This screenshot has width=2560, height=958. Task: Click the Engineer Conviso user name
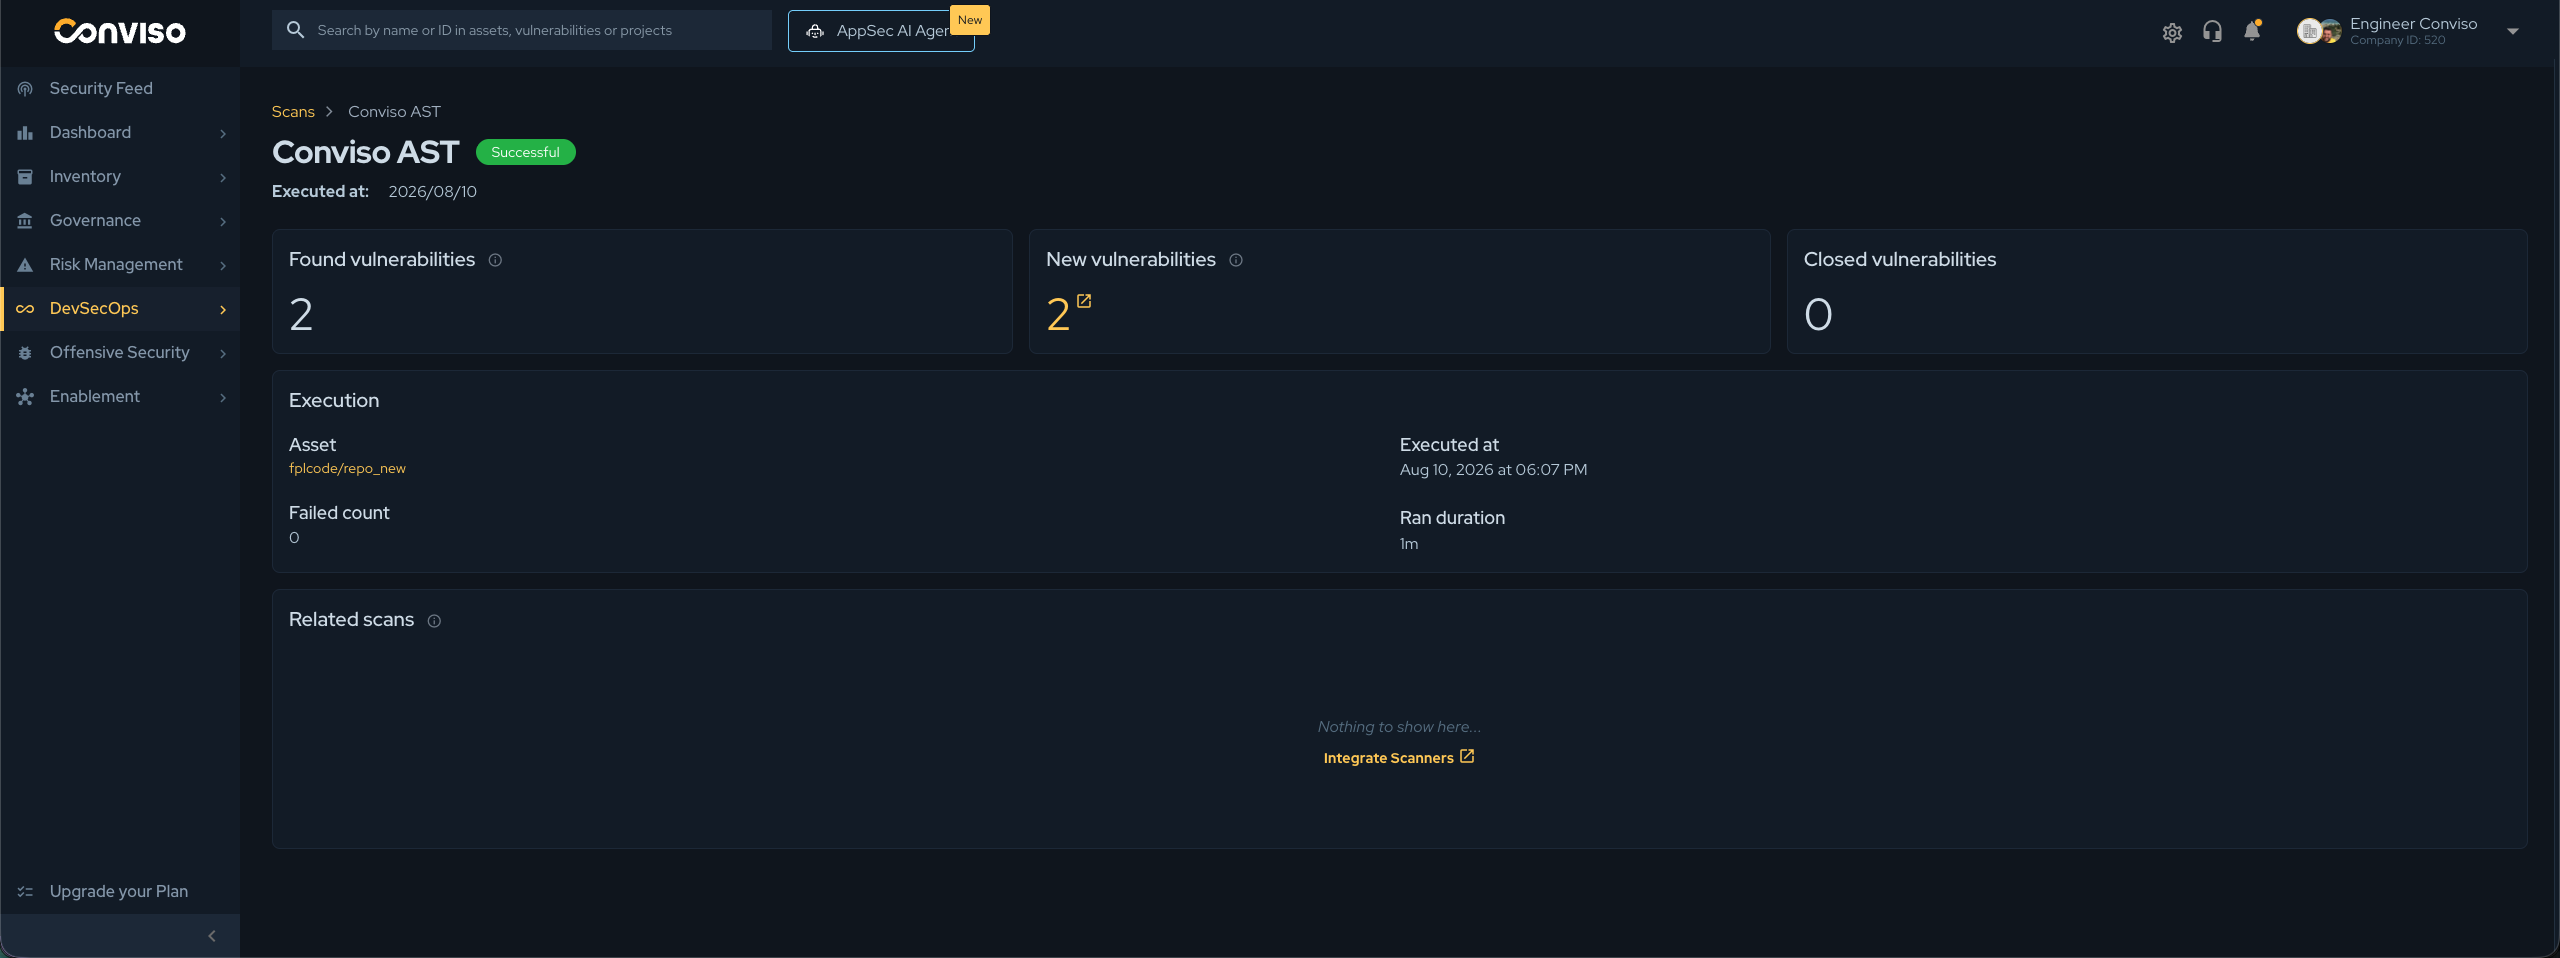coord(2413,24)
